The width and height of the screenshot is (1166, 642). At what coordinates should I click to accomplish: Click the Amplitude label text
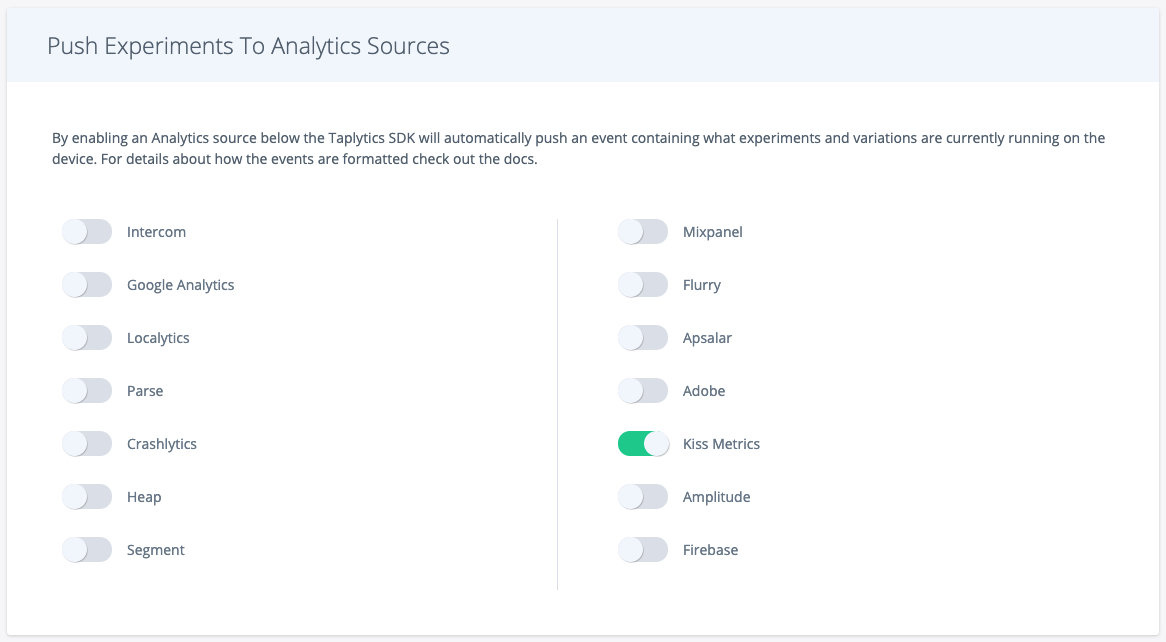click(x=716, y=497)
